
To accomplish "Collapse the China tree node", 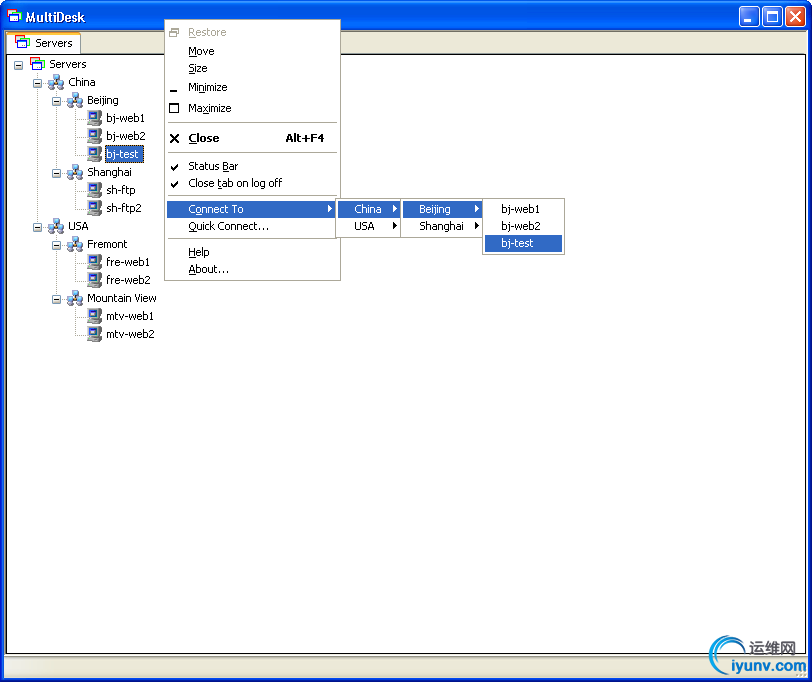I will (37, 83).
